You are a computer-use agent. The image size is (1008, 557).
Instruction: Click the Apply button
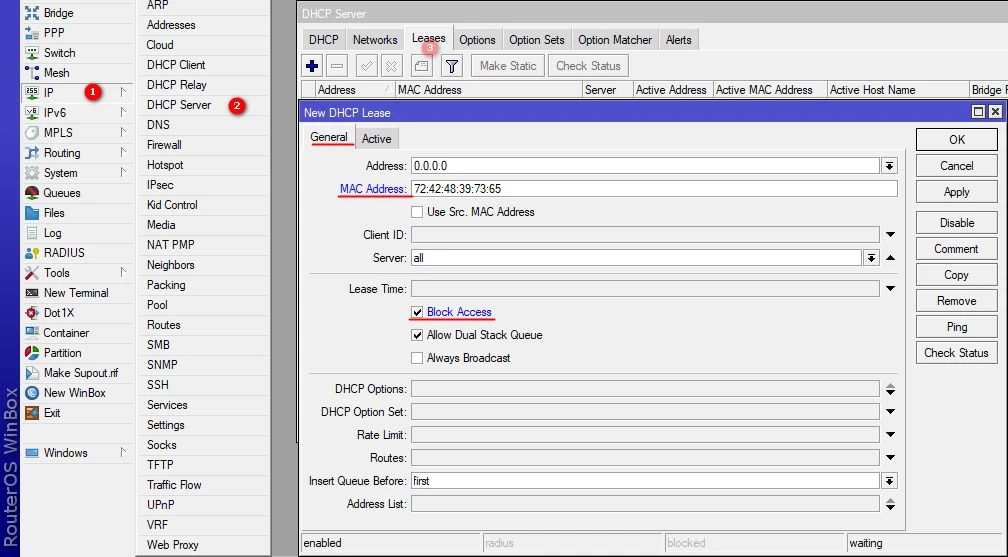[957, 192]
